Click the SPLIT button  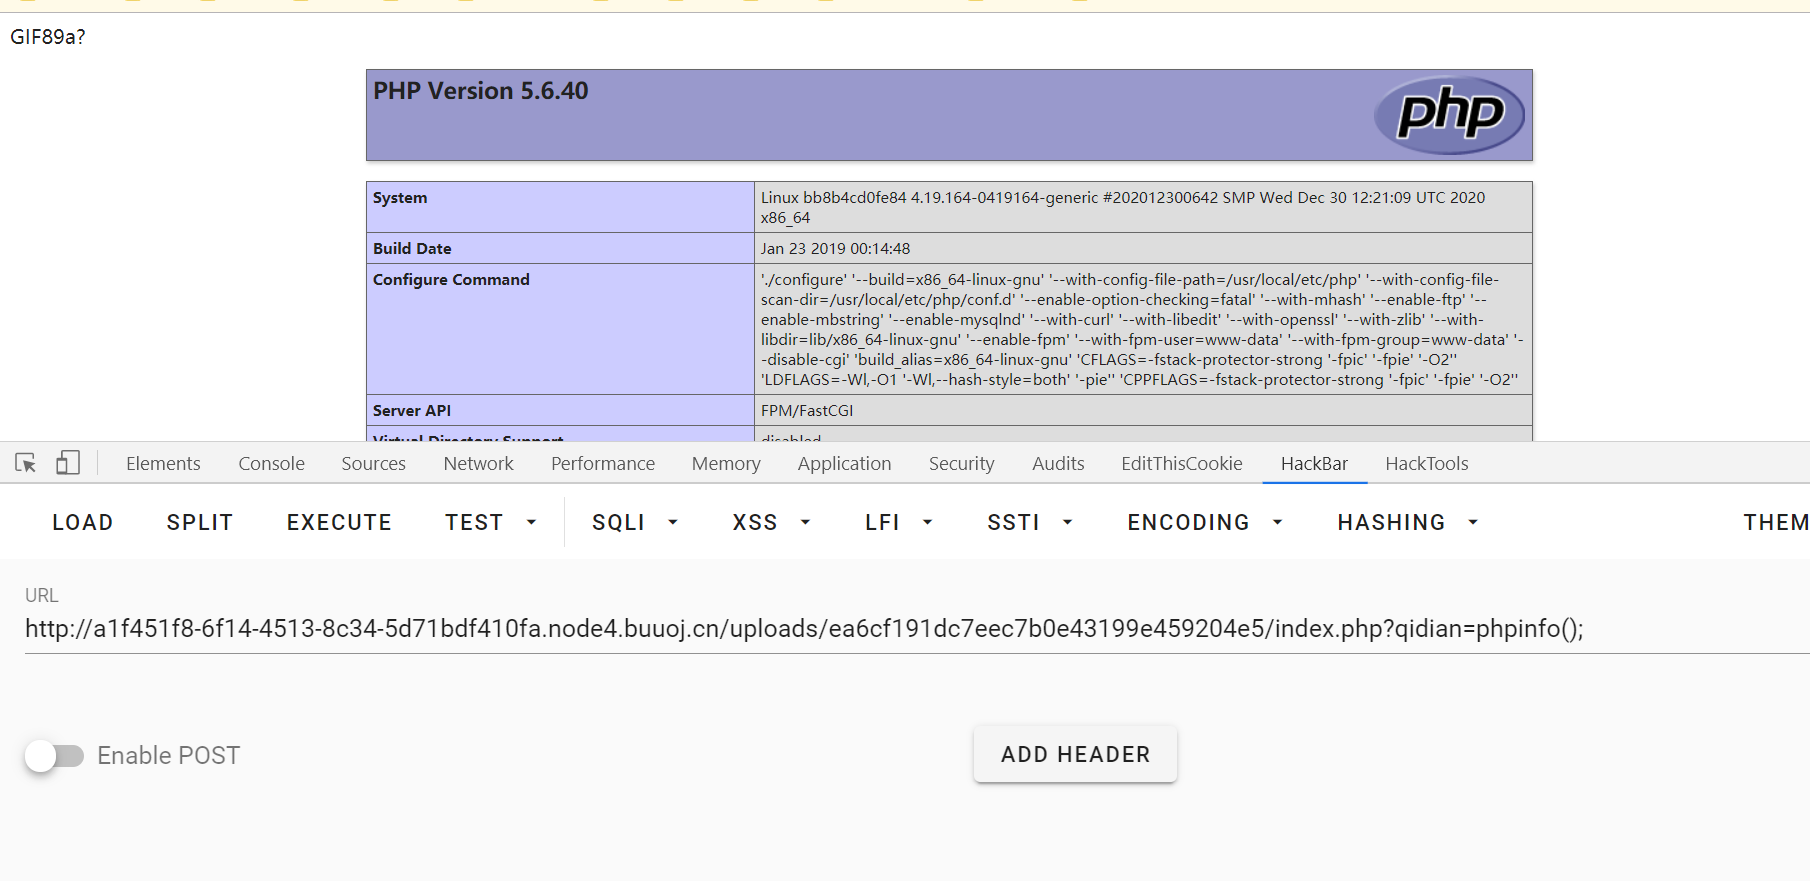[x=200, y=522]
